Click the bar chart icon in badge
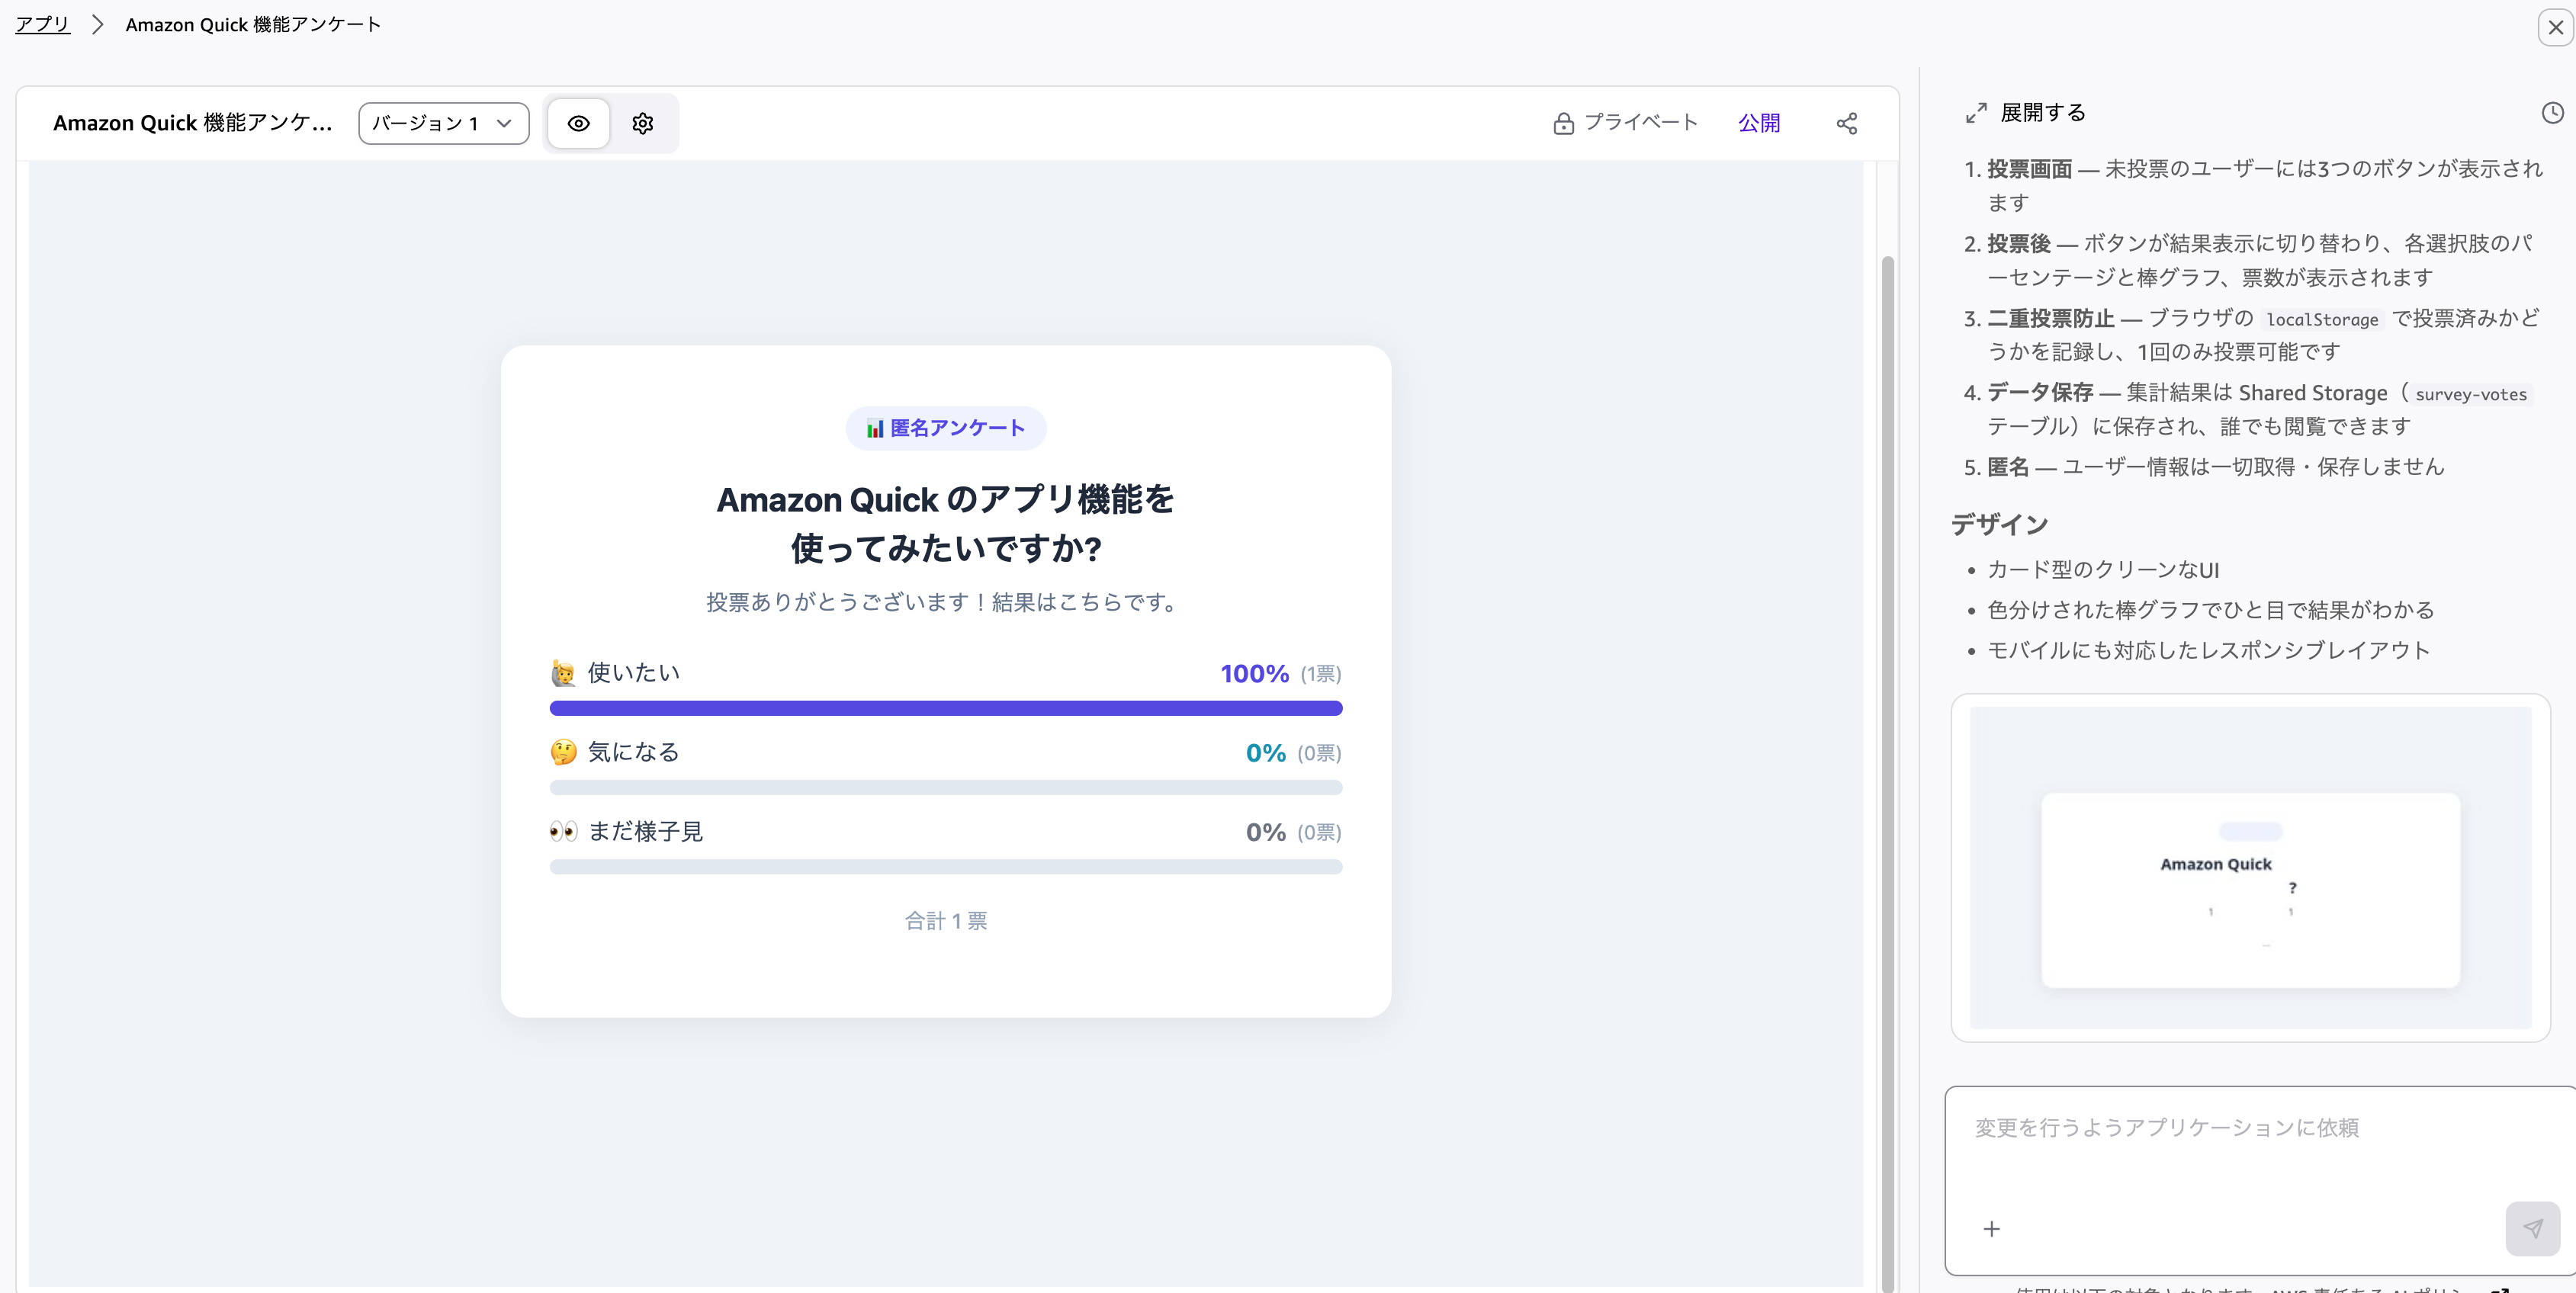 tap(875, 428)
